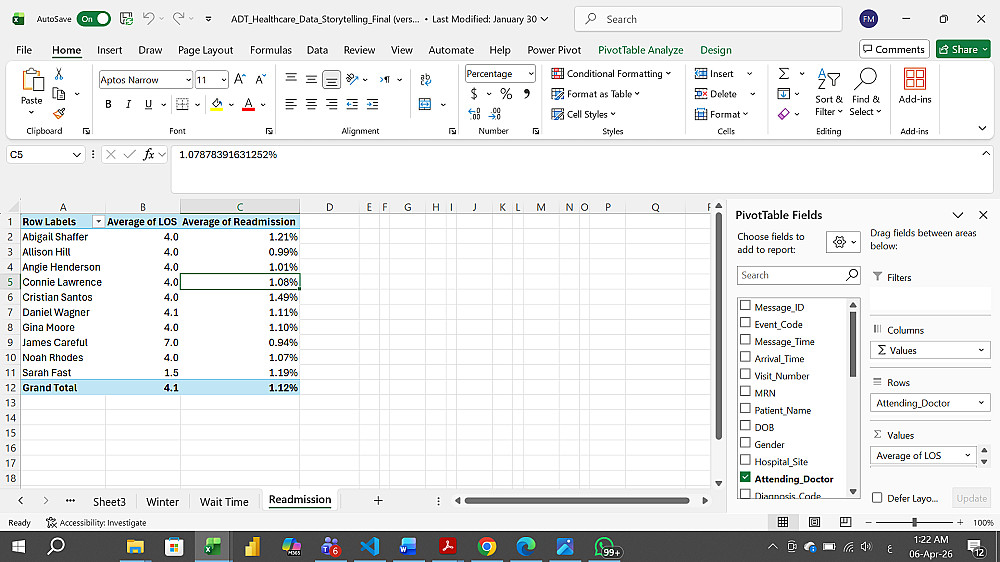
Task: Click Increase Indent icon
Action: tap(372, 104)
